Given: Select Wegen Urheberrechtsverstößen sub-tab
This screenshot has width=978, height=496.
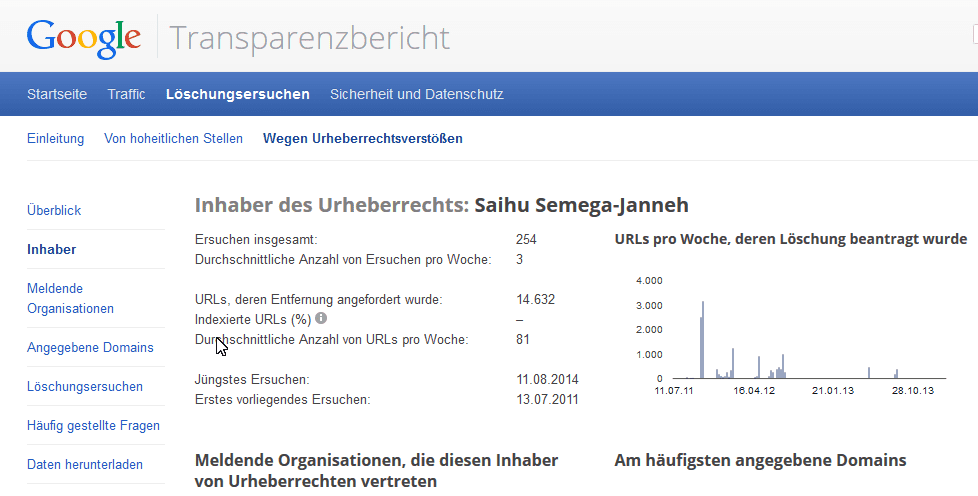Looking at the screenshot, I should click(x=363, y=139).
